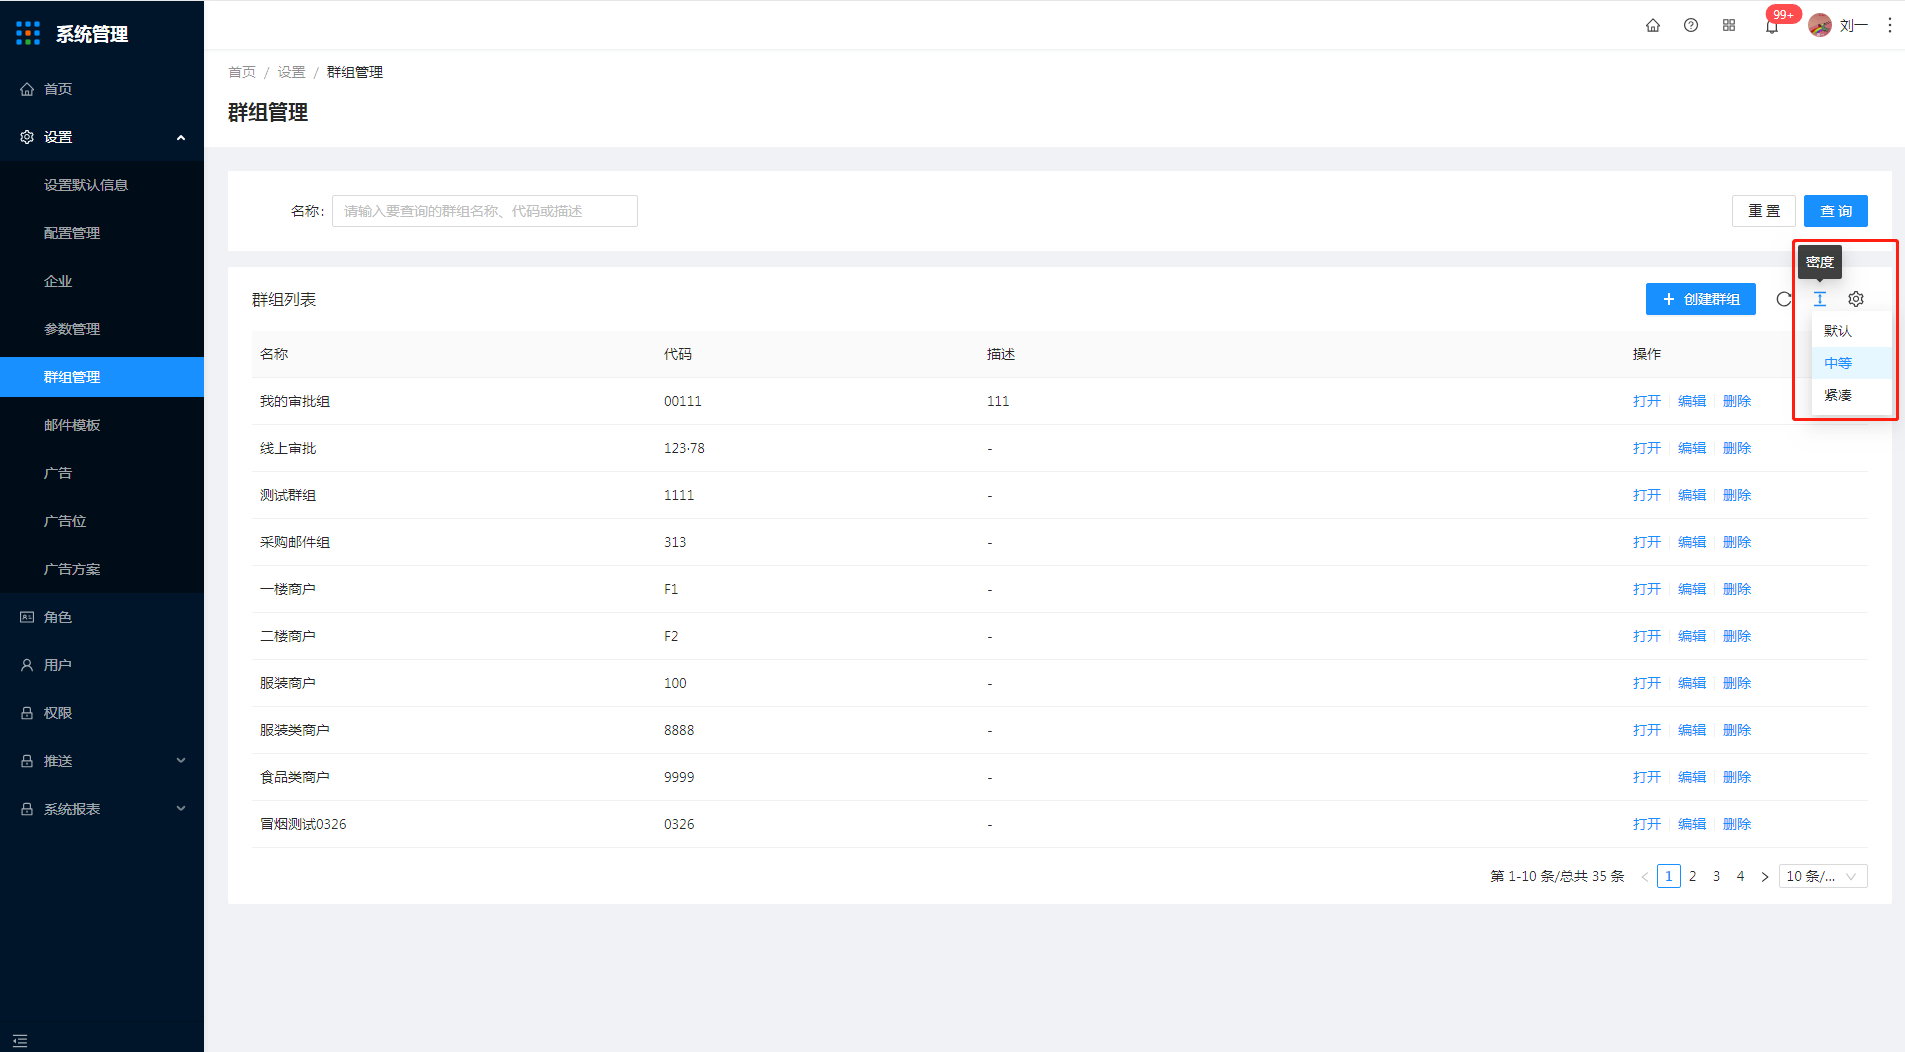This screenshot has height=1052, width=1905.
Task: Click 编辑 for 服装类商户 row
Action: point(1692,730)
